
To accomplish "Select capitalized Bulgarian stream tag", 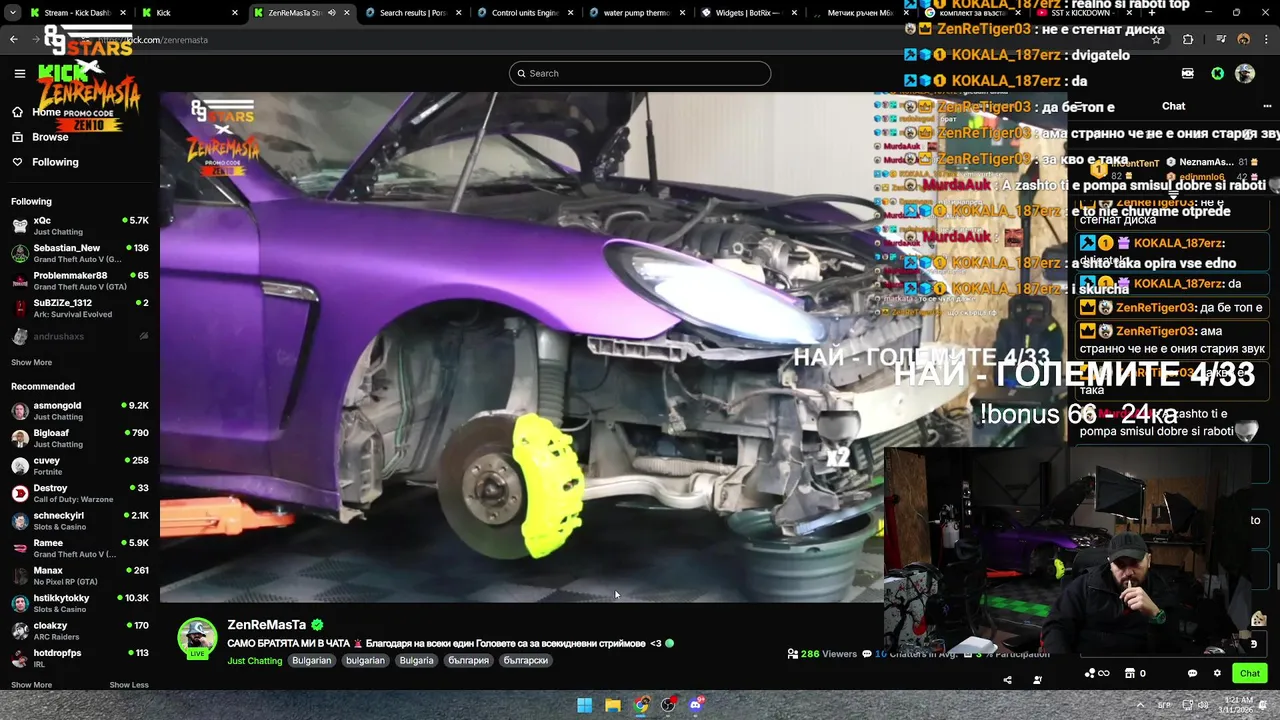I will [311, 661].
